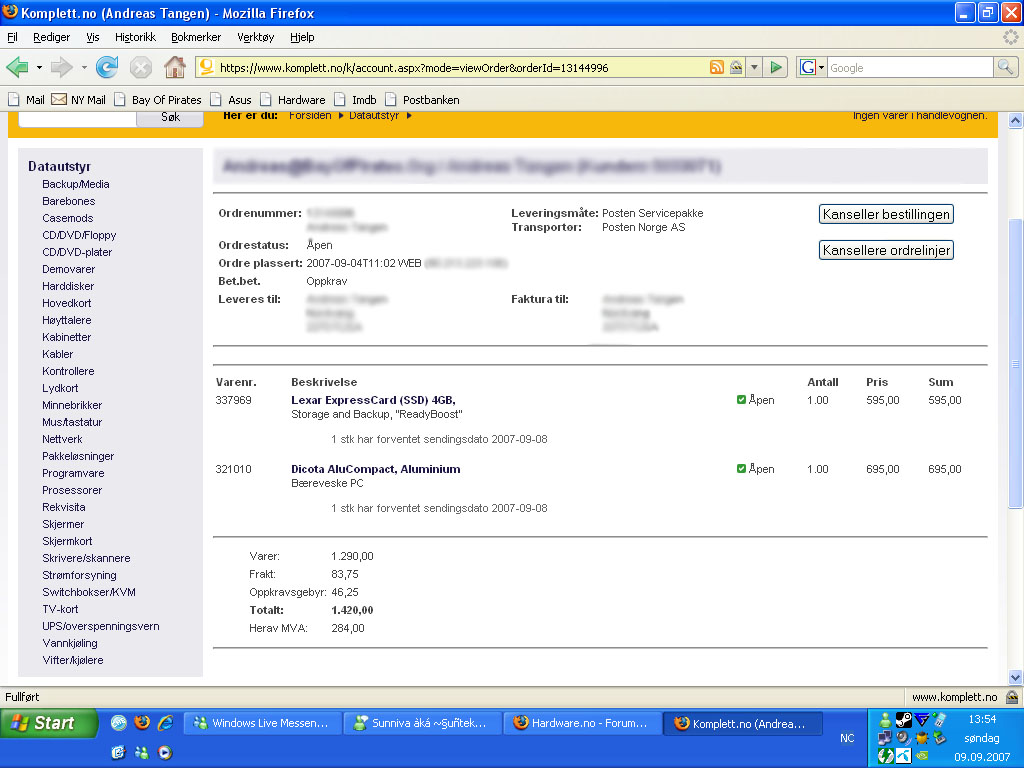Click the vertical scrollbar thumb
Screen dimensions: 1024x768
click(1015, 363)
